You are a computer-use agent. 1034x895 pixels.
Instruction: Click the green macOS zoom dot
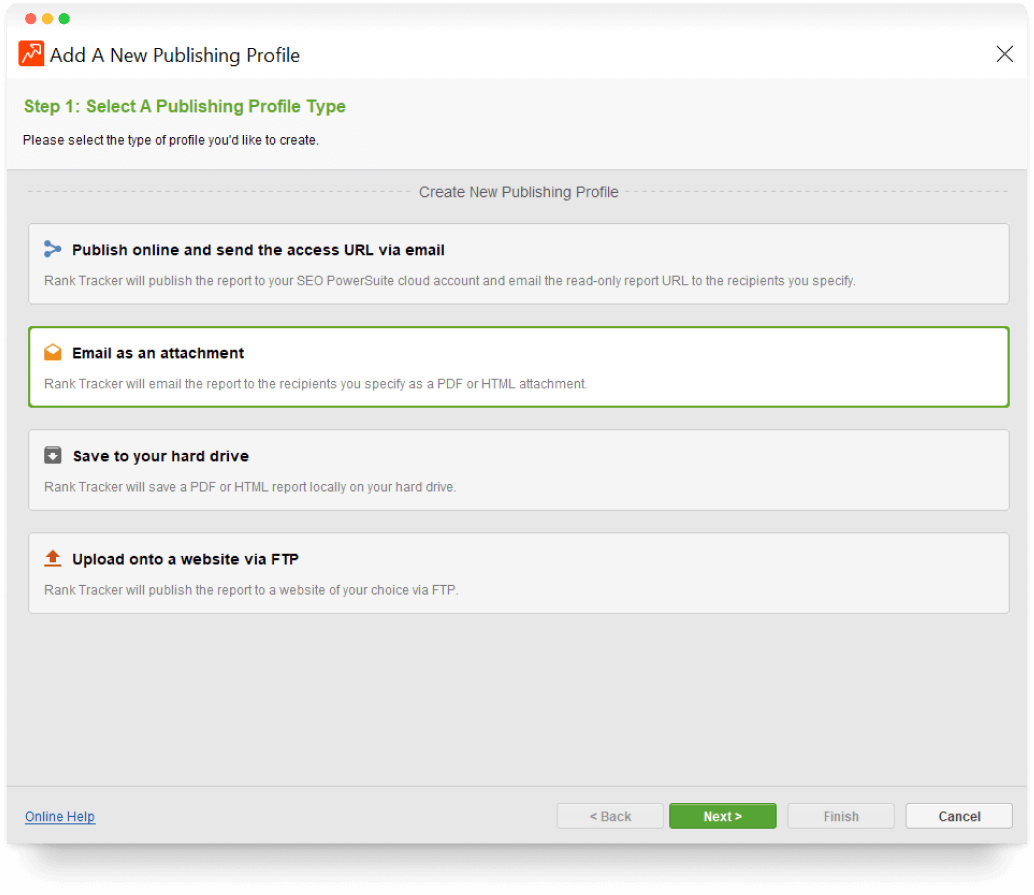(x=64, y=18)
